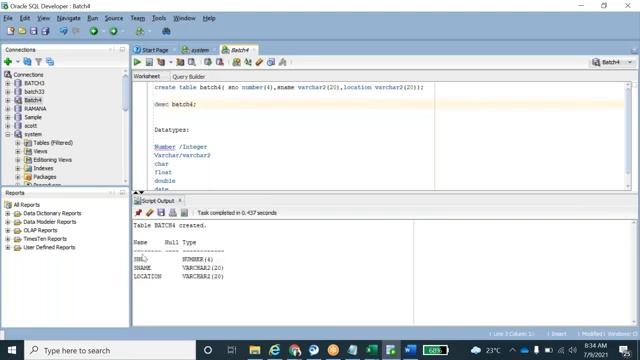This screenshot has height=360, width=640.
Task: Open Word from the taskbar
Action: point(410,350)
